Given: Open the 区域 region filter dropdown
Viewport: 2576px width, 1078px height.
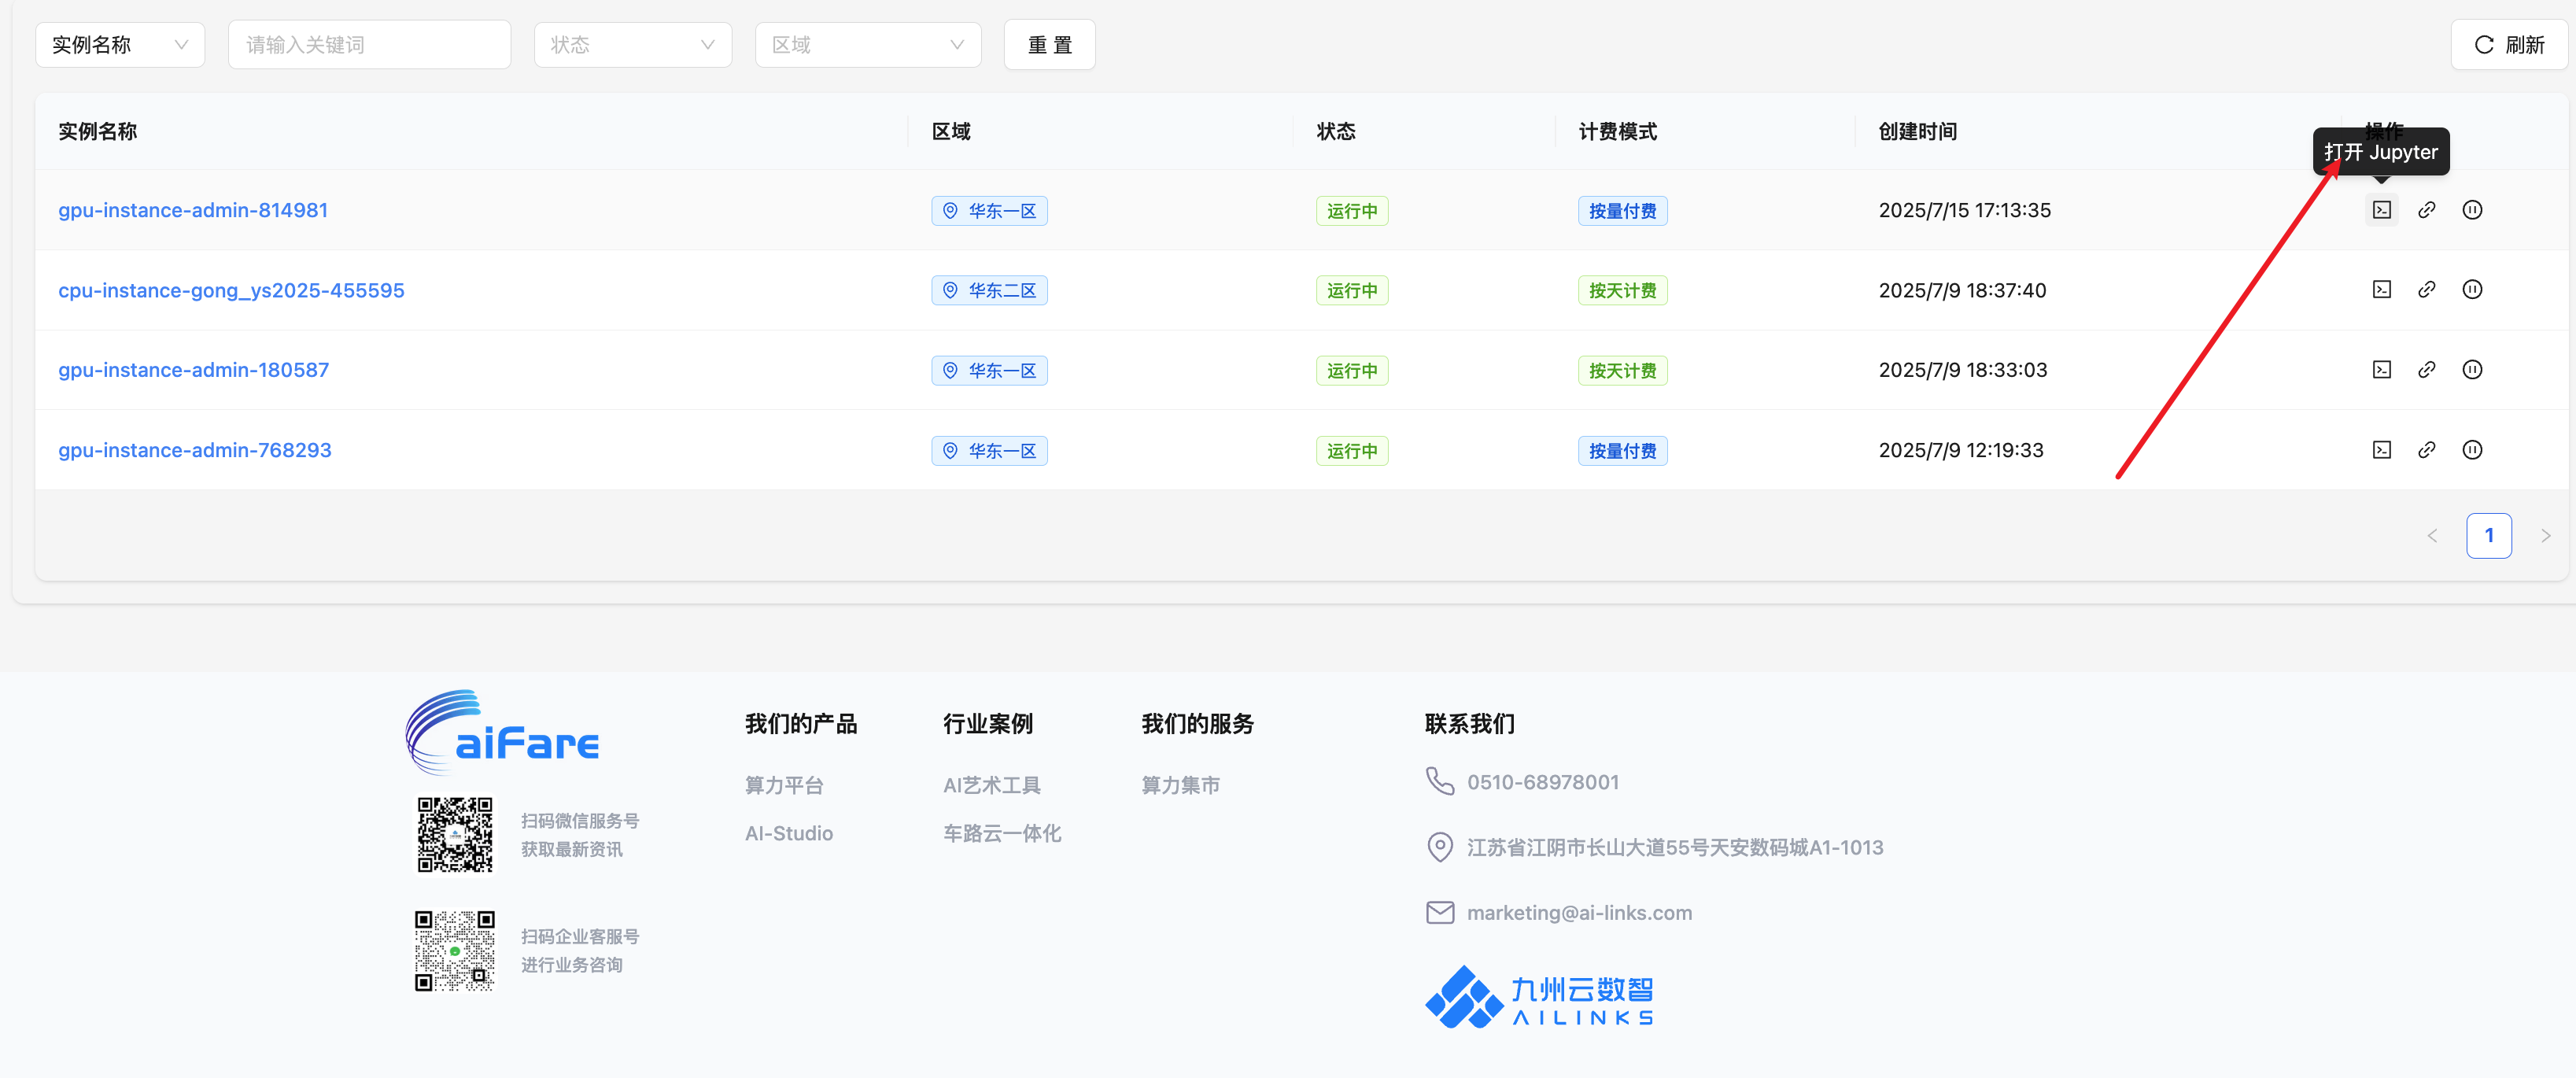Looking at the screenshot, I should [867, 44].
